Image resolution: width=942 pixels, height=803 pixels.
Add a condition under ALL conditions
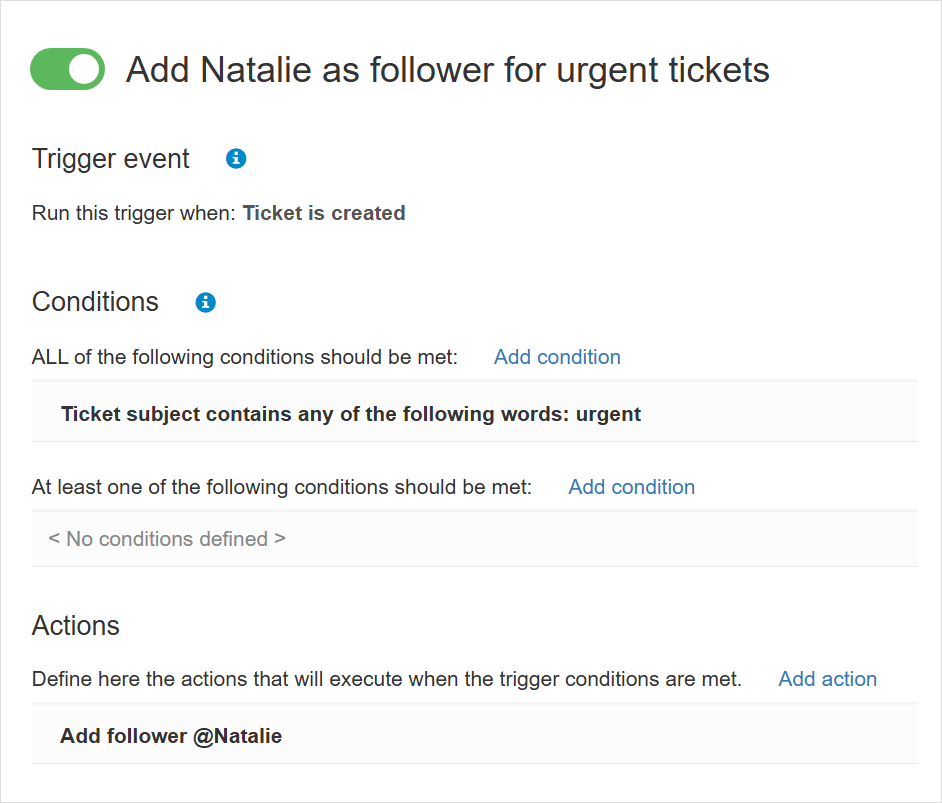pyautogui.click(x=557, y=357)
